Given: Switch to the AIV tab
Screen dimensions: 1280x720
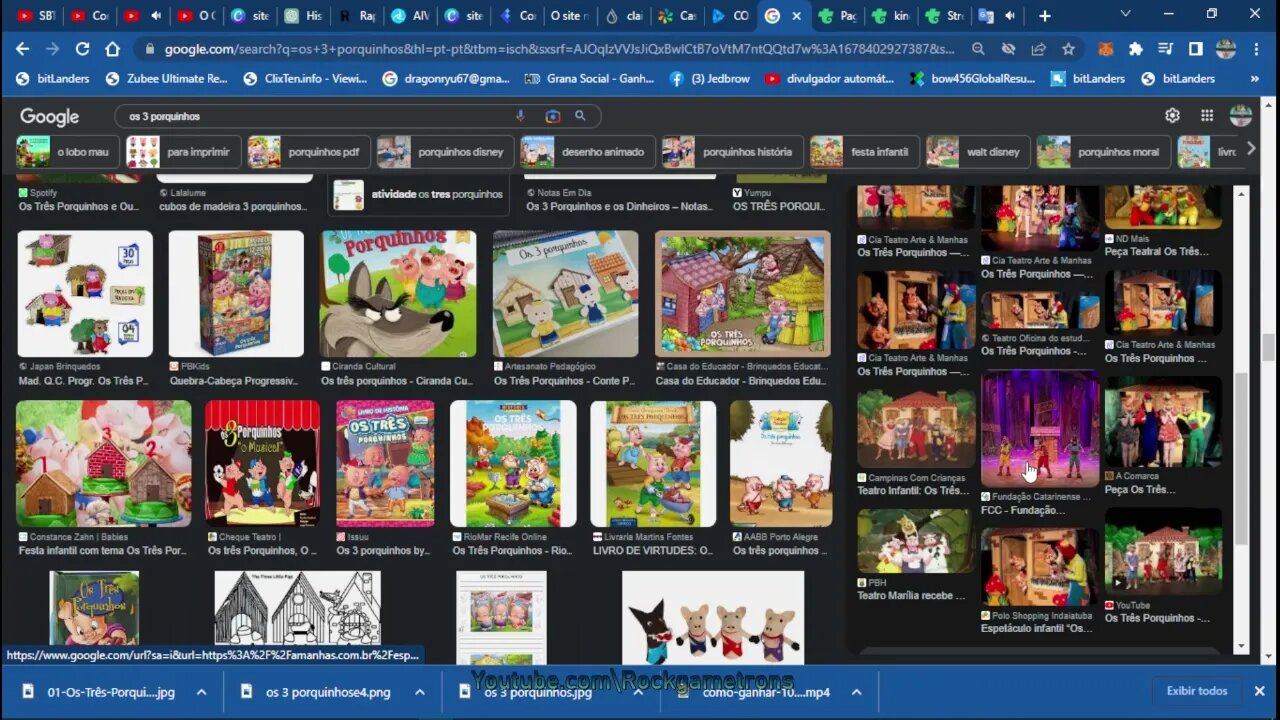Looking at the screenshot, I should [x=409, y=15].
